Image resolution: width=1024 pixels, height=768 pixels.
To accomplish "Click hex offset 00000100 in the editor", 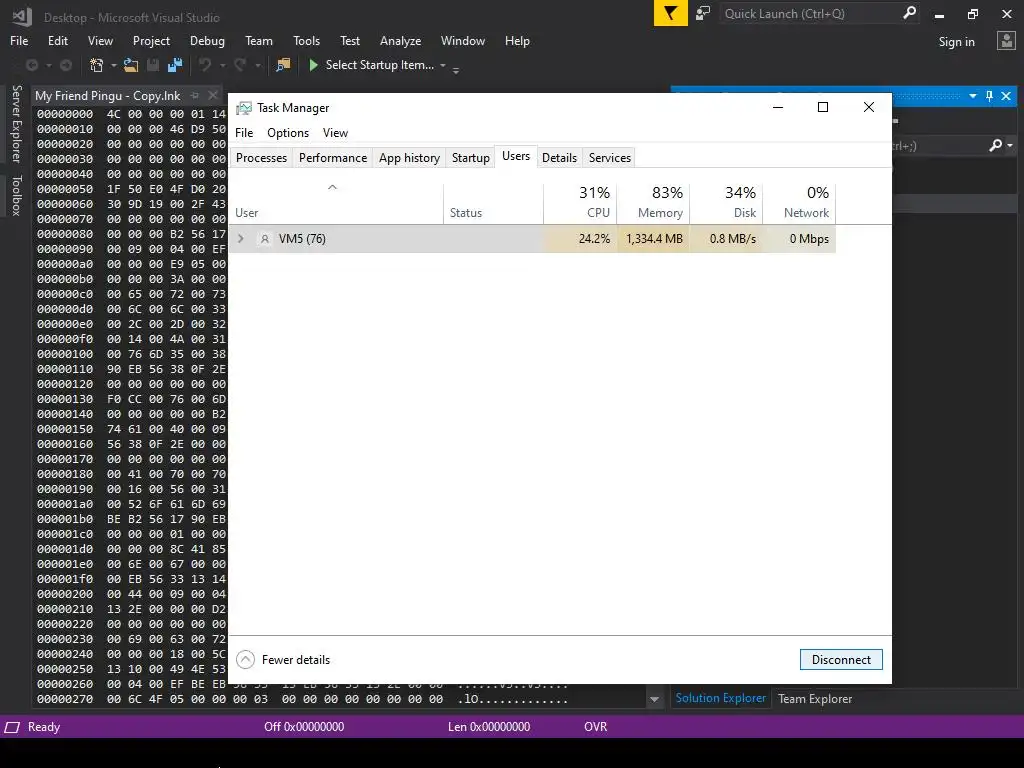I will (65, 354).
